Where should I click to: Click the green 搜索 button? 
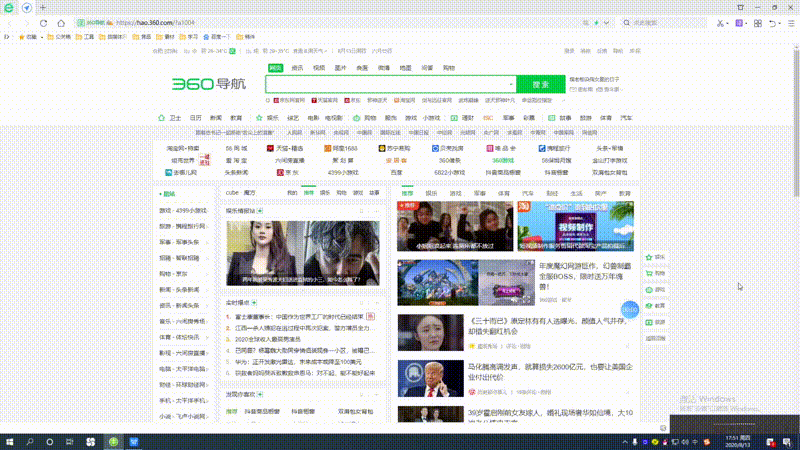click(x=541, y=84)
